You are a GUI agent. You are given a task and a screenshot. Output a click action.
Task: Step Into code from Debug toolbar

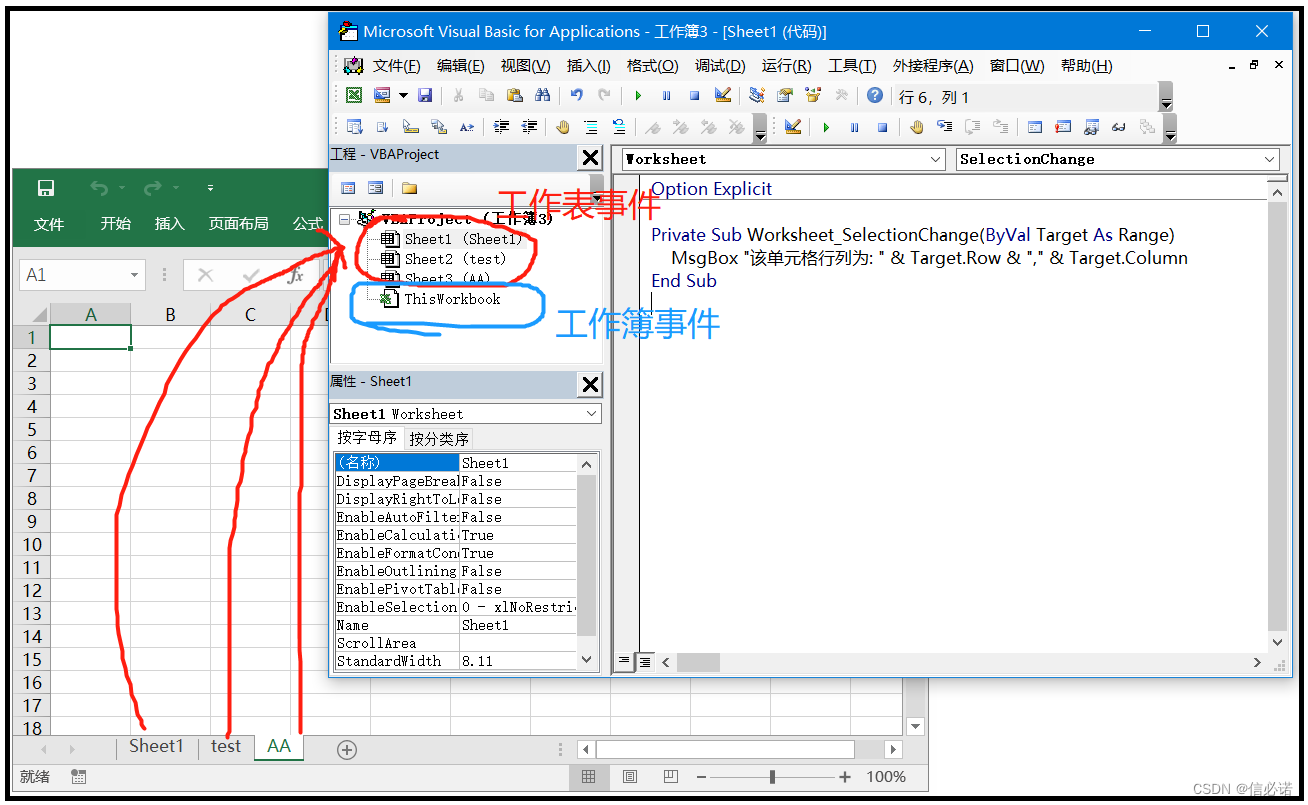944,127
